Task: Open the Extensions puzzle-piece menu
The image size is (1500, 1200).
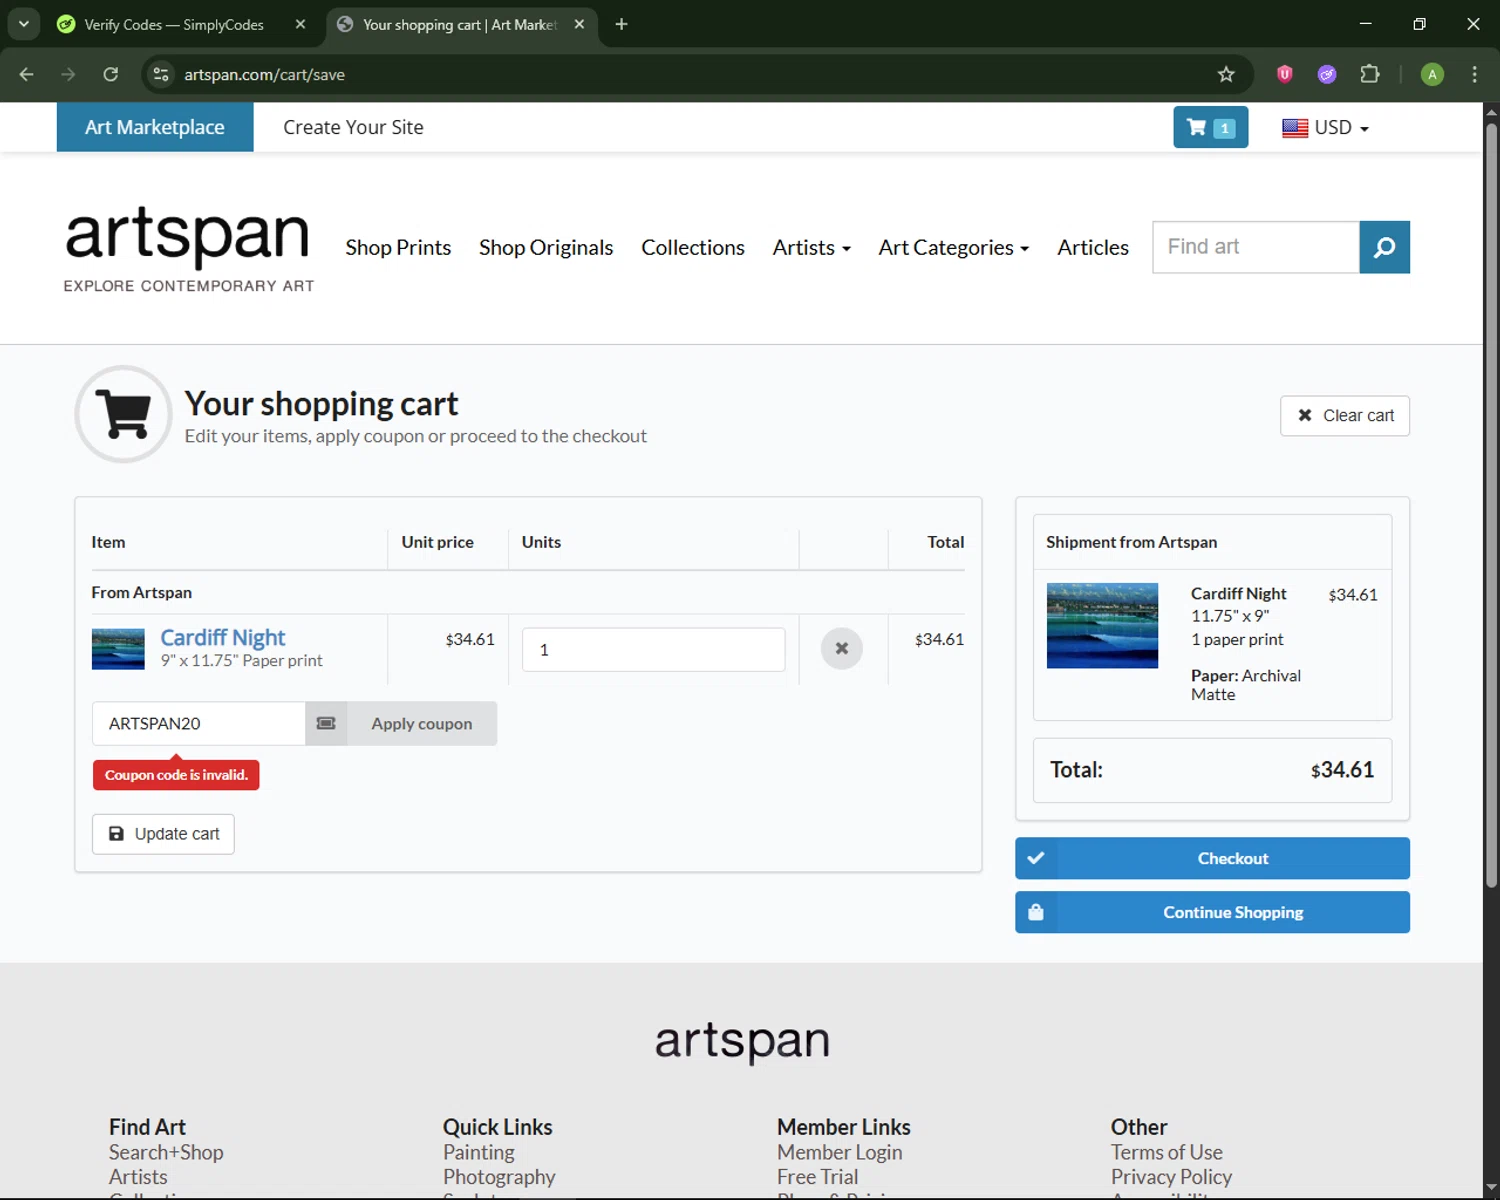Action: point(1370,74)
